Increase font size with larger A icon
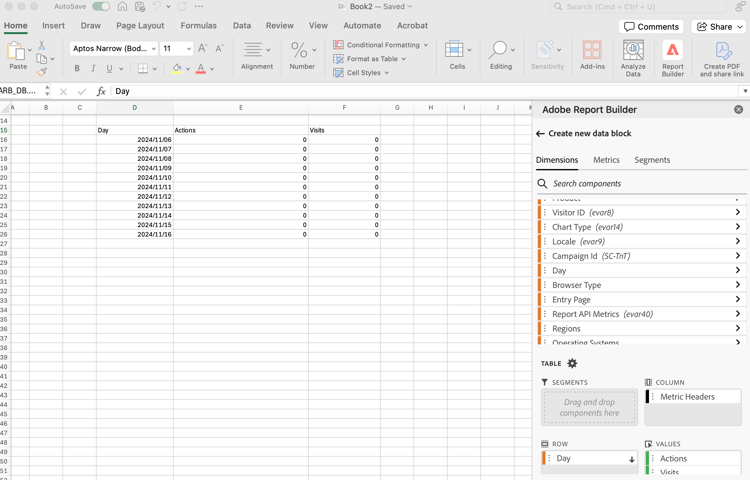Screen dimensions: 750x480 [x=203, y=48]
